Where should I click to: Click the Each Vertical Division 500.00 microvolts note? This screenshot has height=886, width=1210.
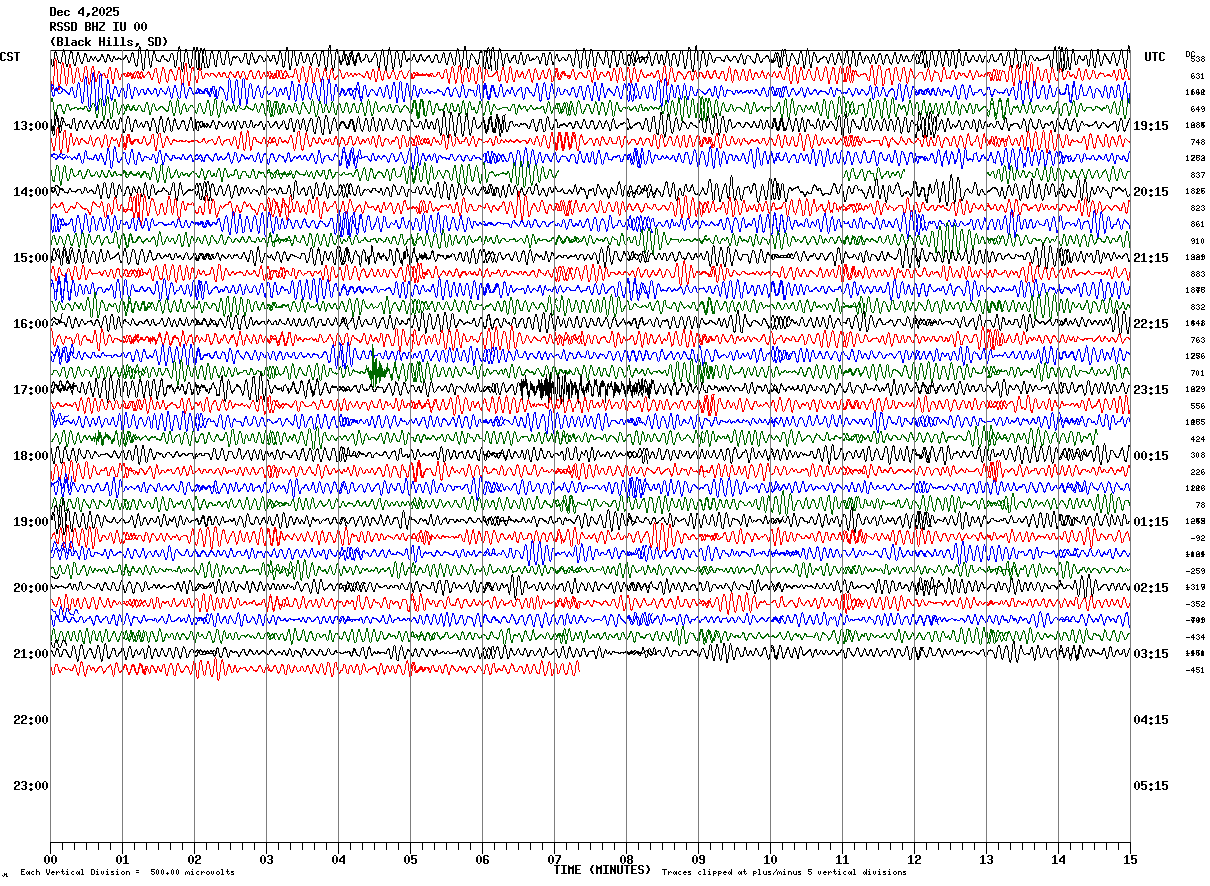pyautogui.click(x=127, y=873)
